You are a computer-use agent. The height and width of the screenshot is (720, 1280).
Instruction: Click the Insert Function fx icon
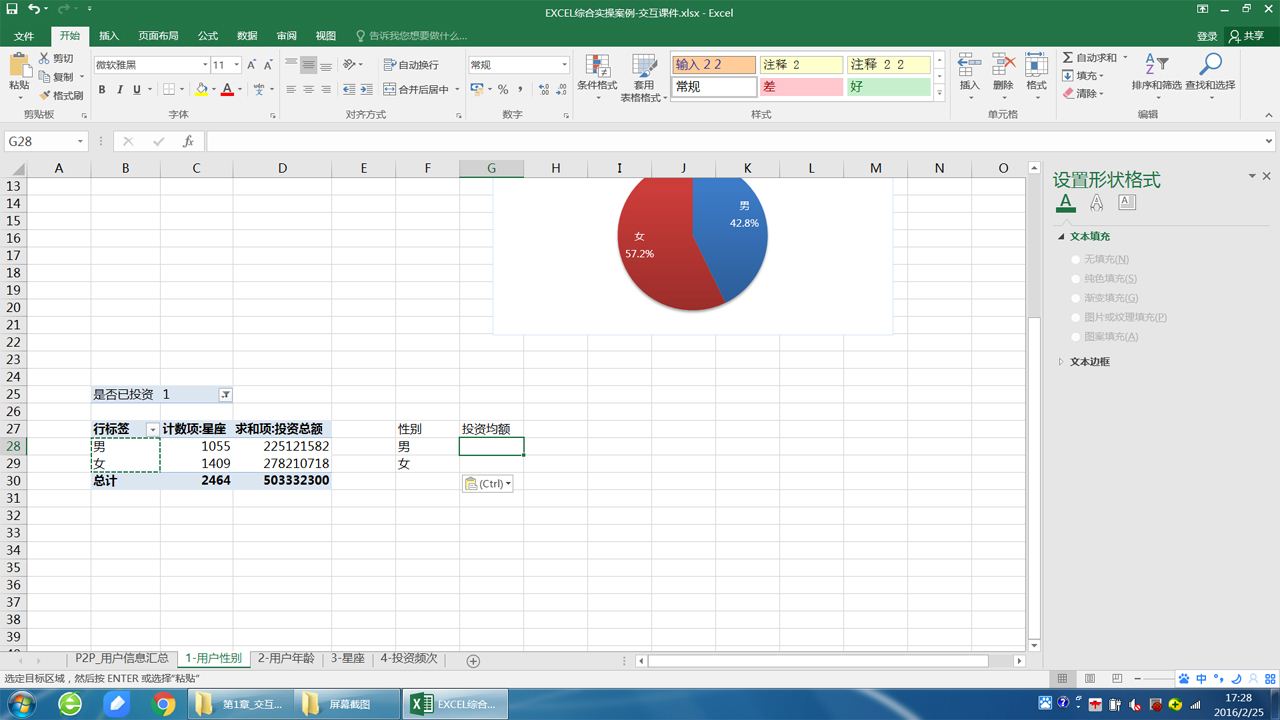(188, 141)
